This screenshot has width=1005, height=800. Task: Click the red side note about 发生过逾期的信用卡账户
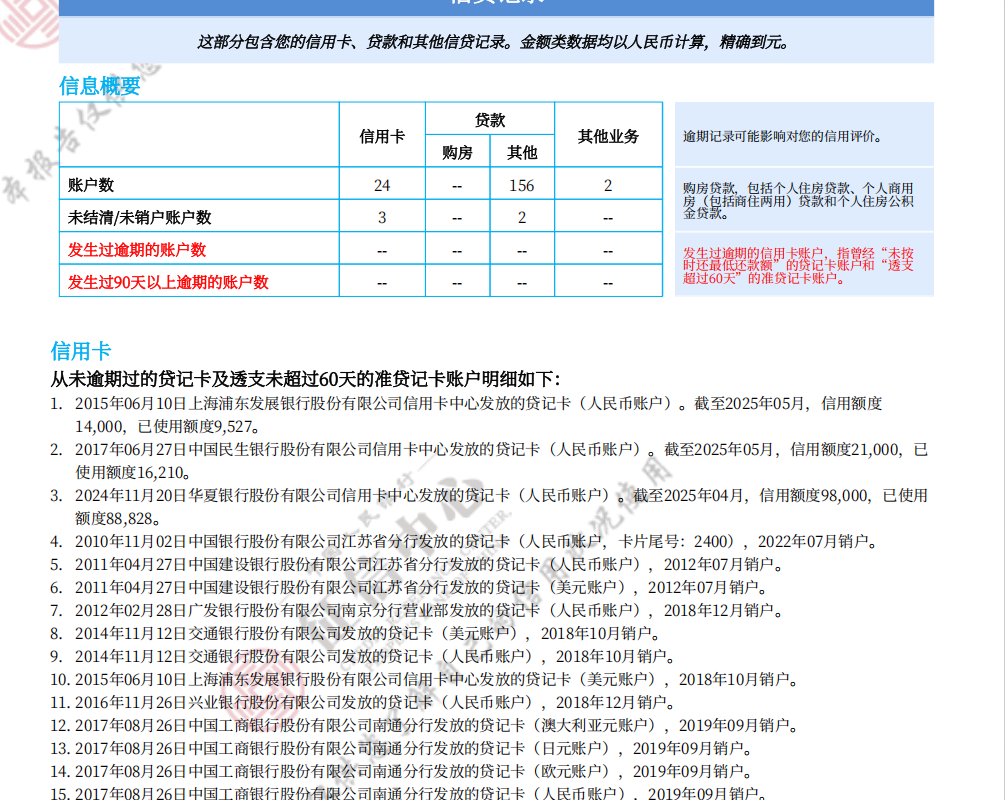pyautogui.click(x=798, y=265)
